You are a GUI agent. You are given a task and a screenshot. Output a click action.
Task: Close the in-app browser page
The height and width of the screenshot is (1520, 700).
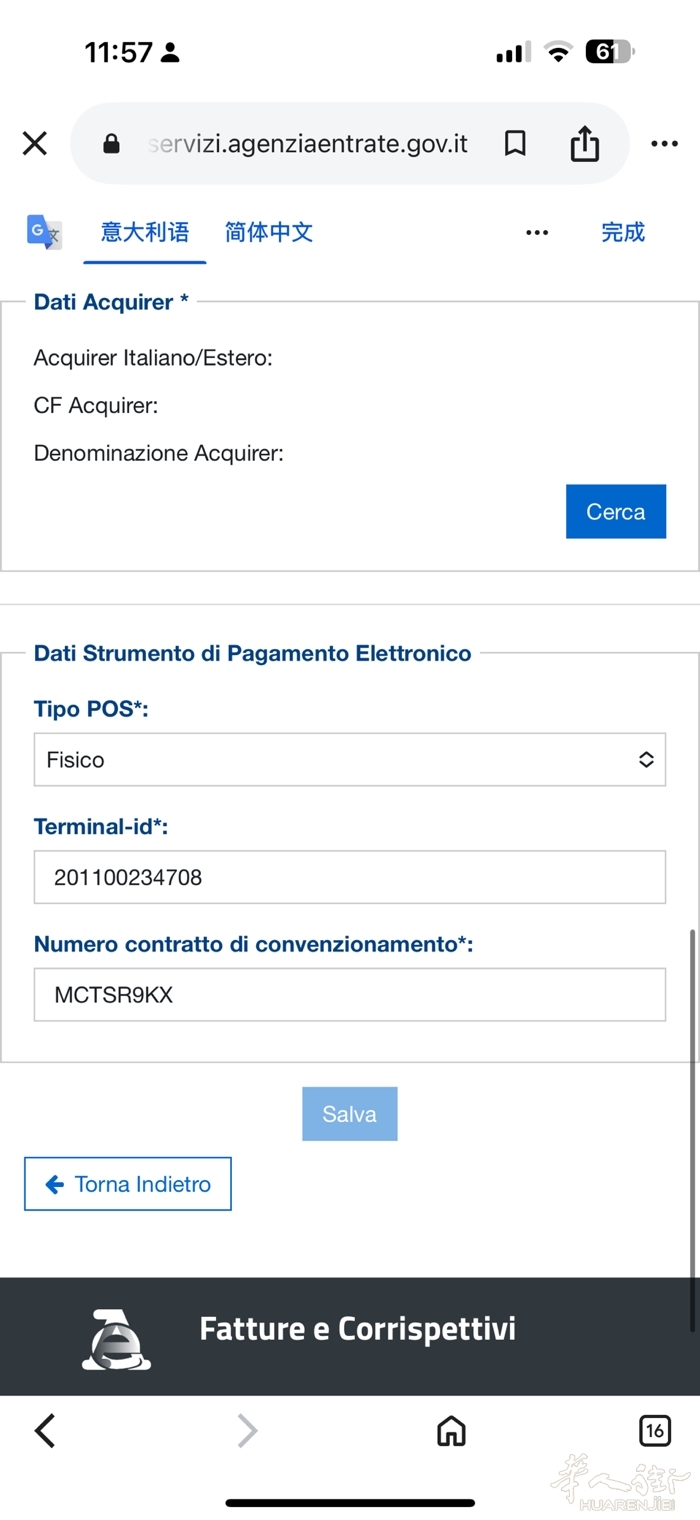click(x=35, y=144)
